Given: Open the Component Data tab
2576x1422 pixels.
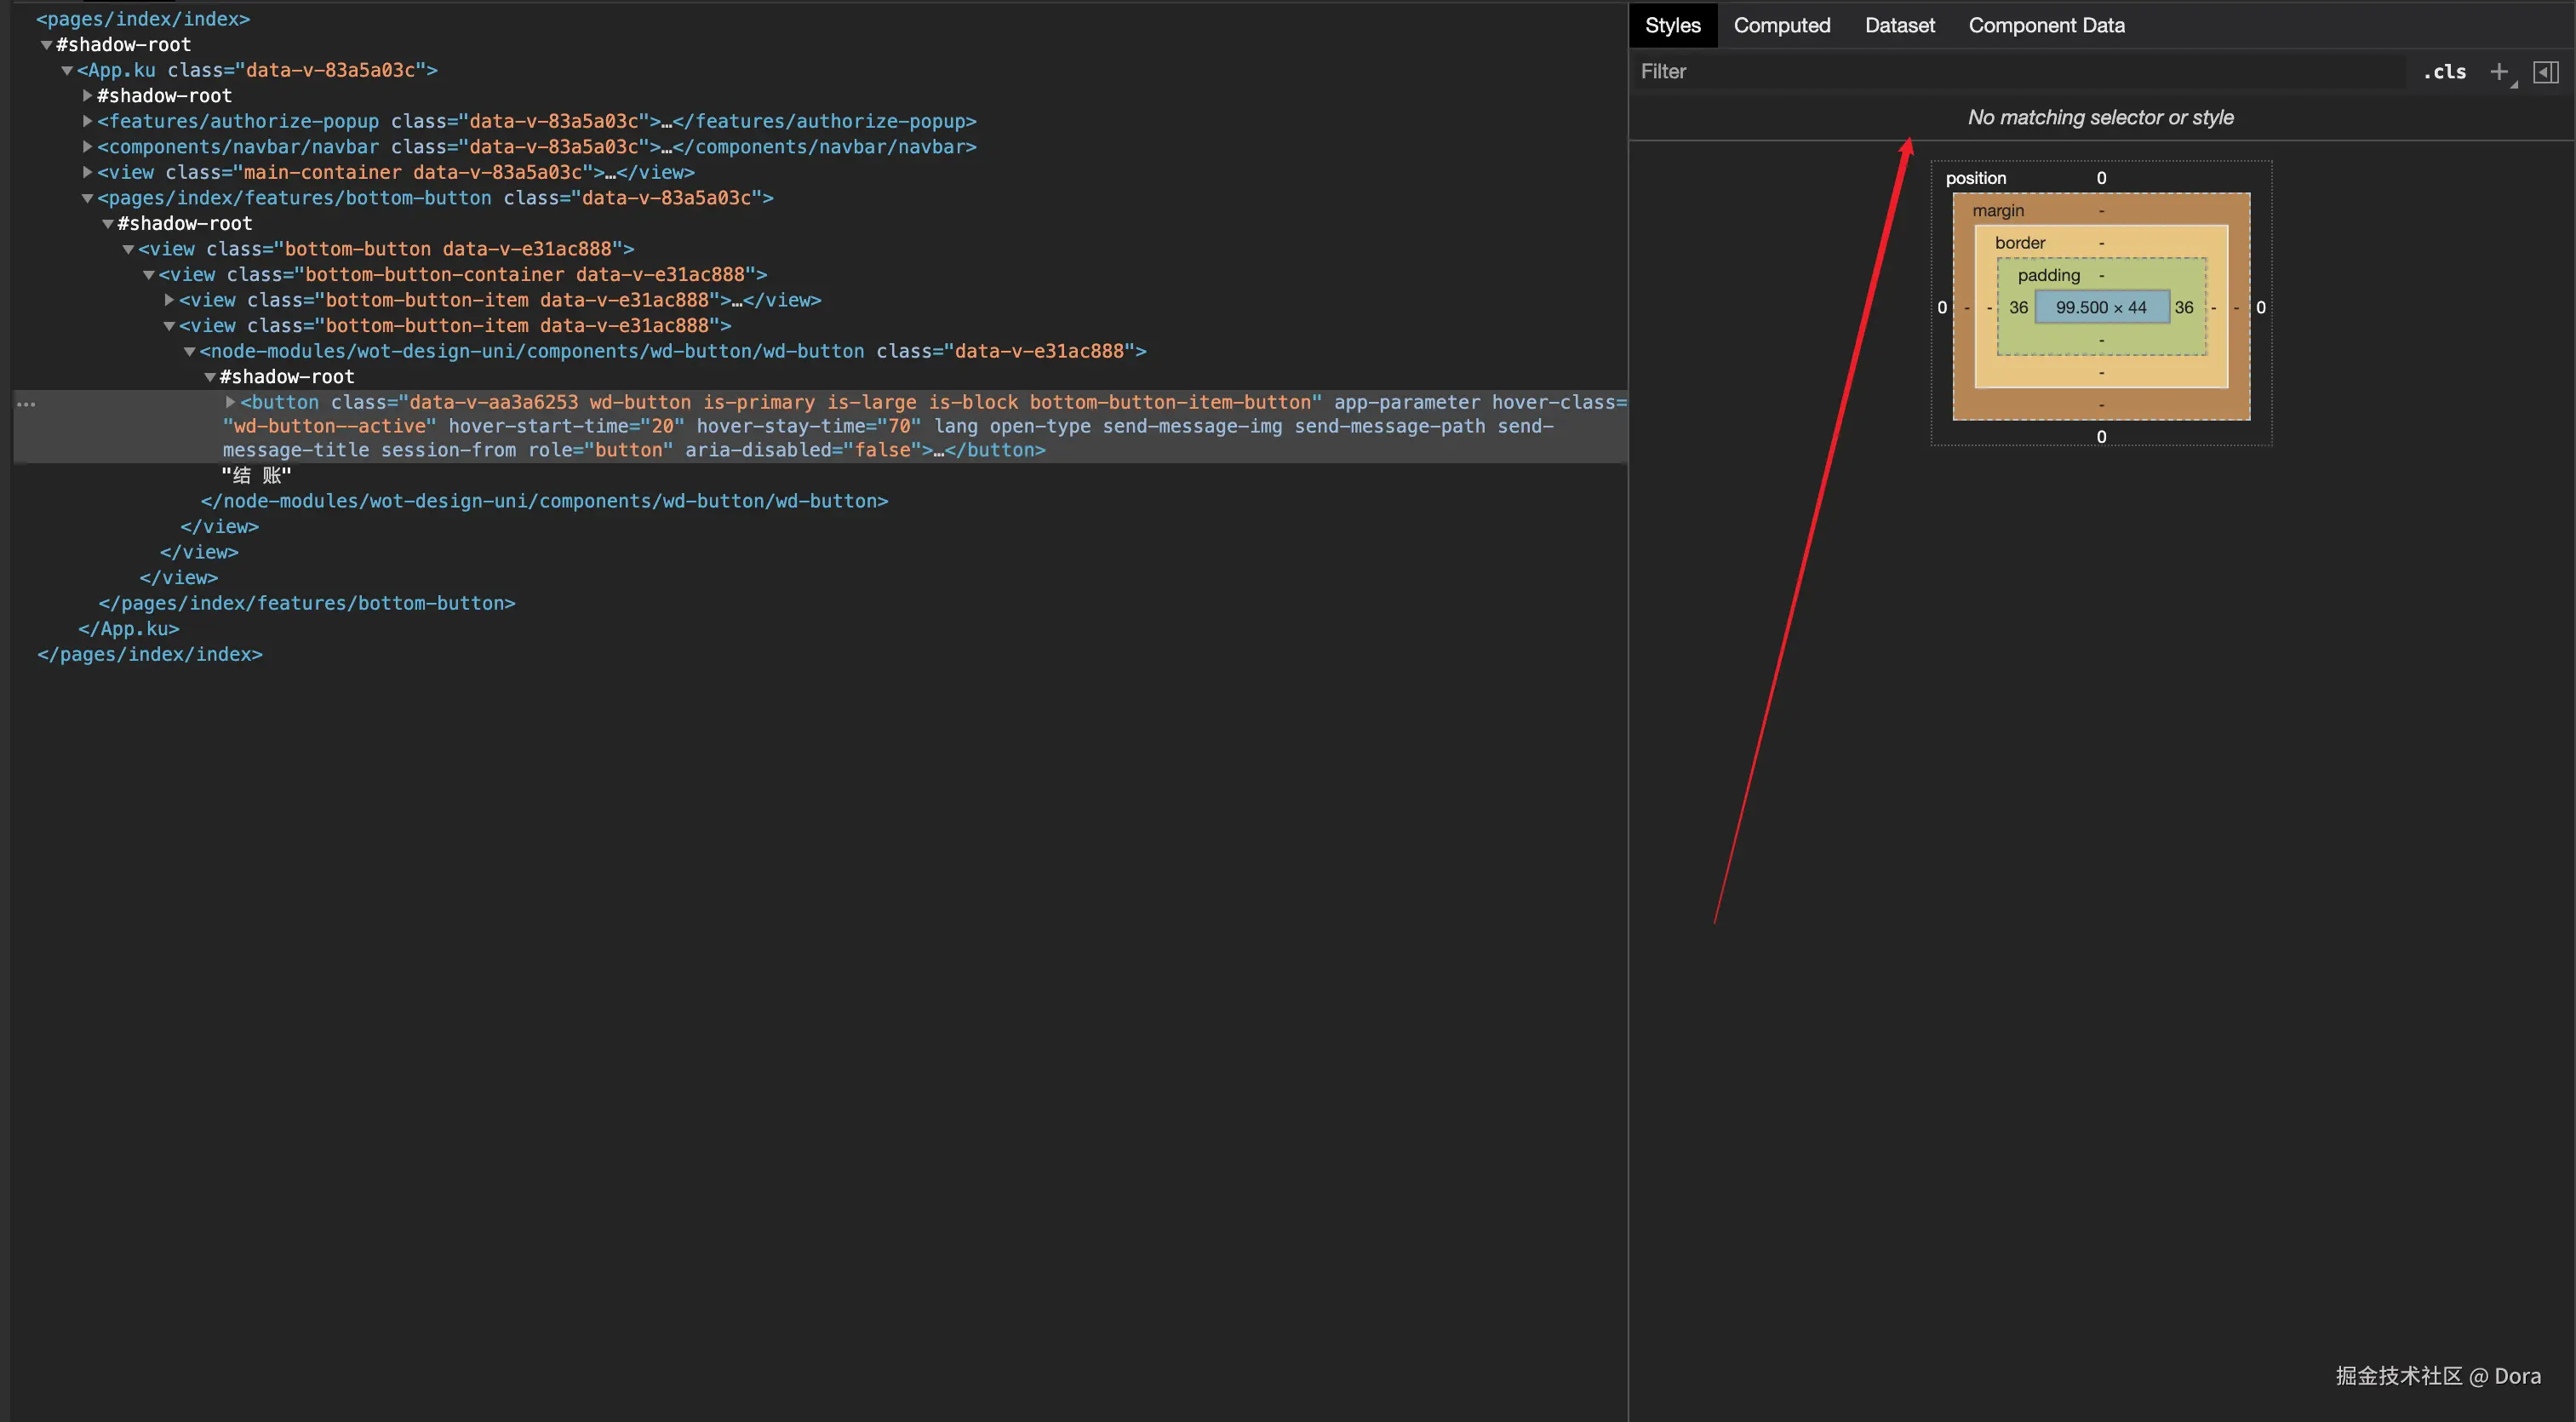Looking at the screenshot, I should click(x=2046, y=25).
